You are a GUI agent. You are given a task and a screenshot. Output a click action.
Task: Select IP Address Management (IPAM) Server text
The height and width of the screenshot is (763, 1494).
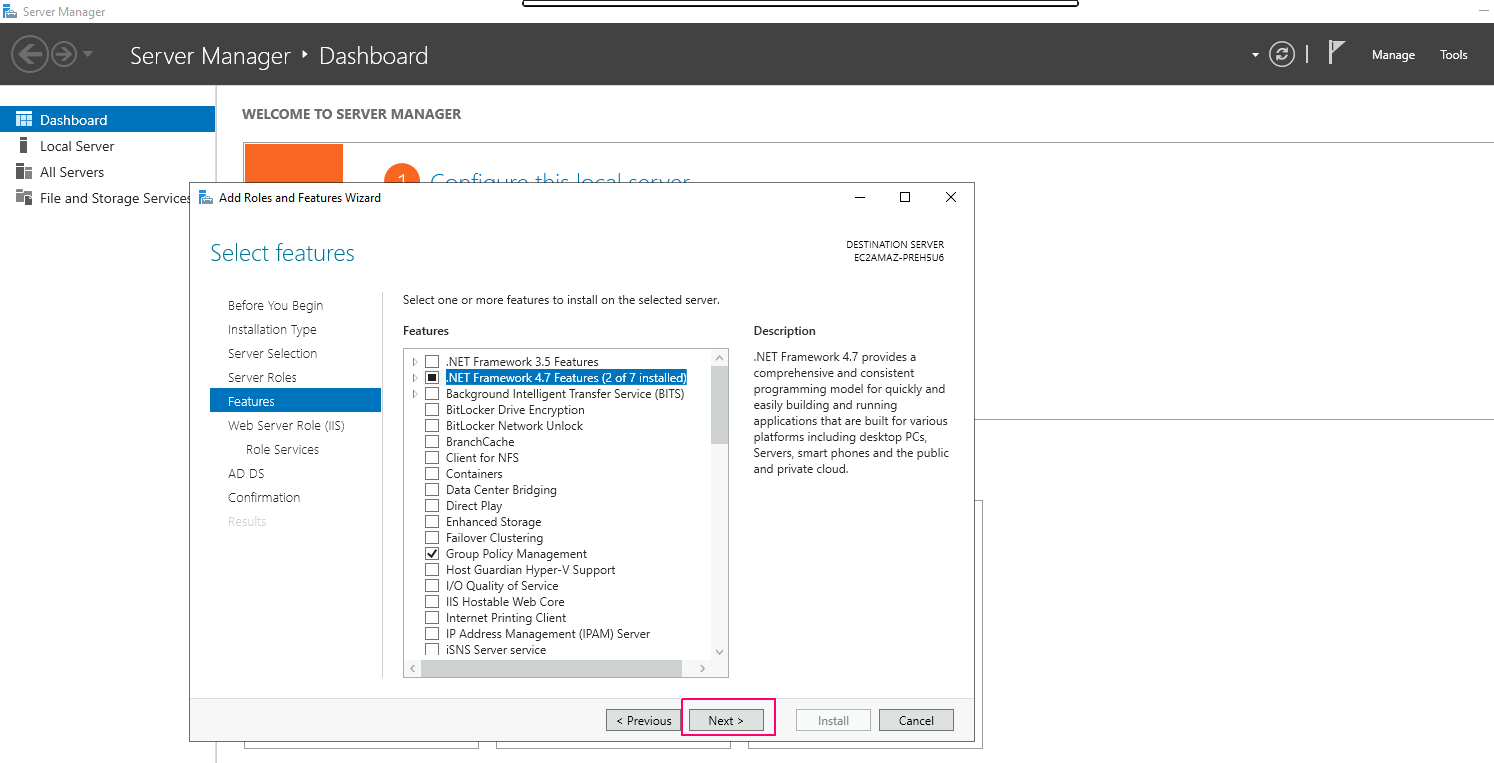(548, 633)
